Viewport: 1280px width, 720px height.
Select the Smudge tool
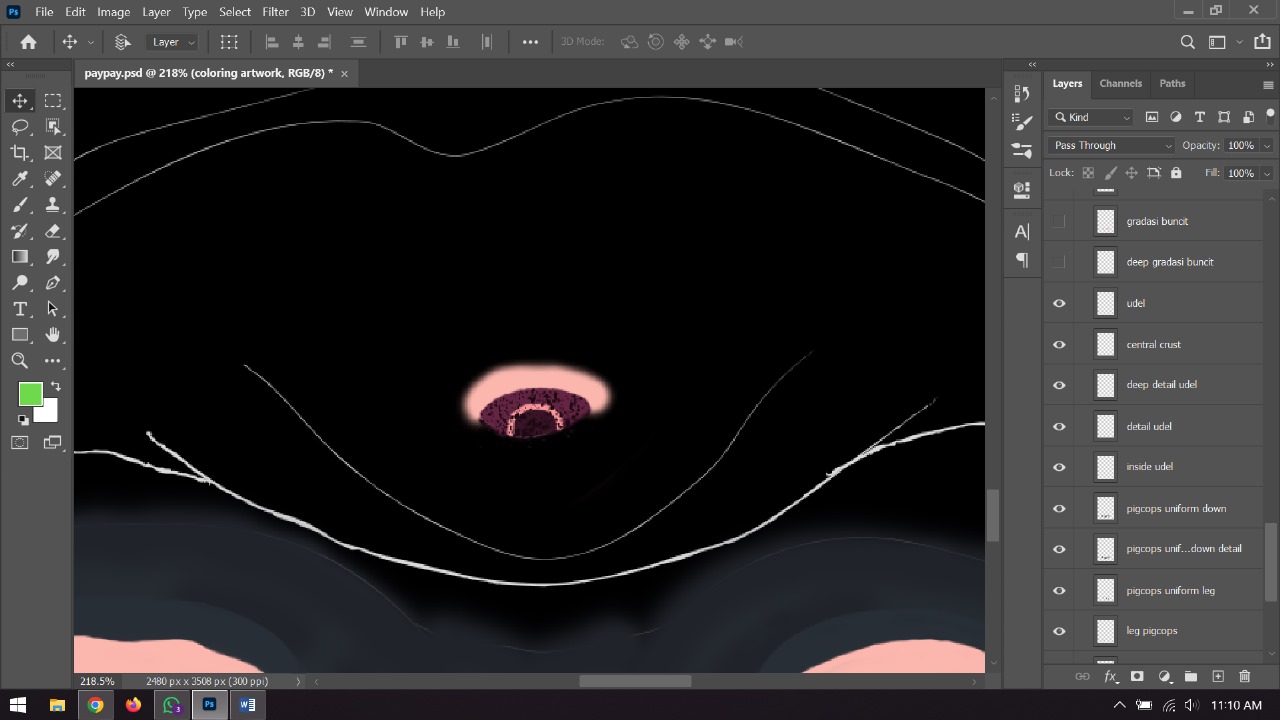(53, 257)
